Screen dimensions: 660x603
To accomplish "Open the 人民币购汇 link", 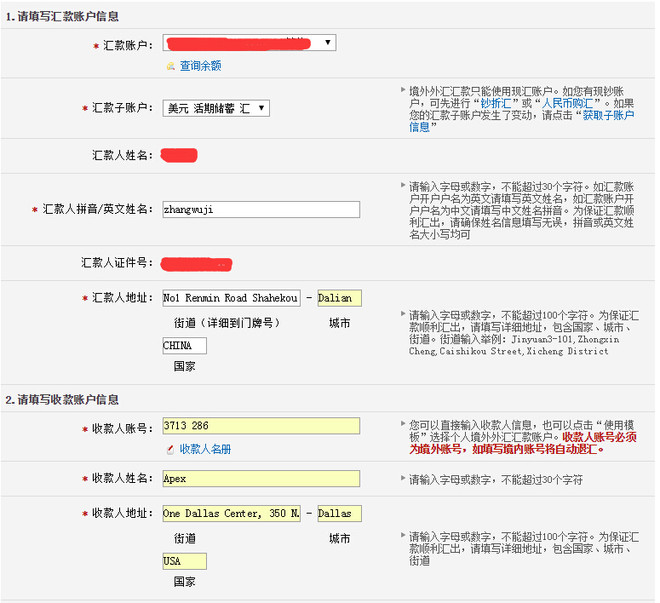I will [567, 103].
